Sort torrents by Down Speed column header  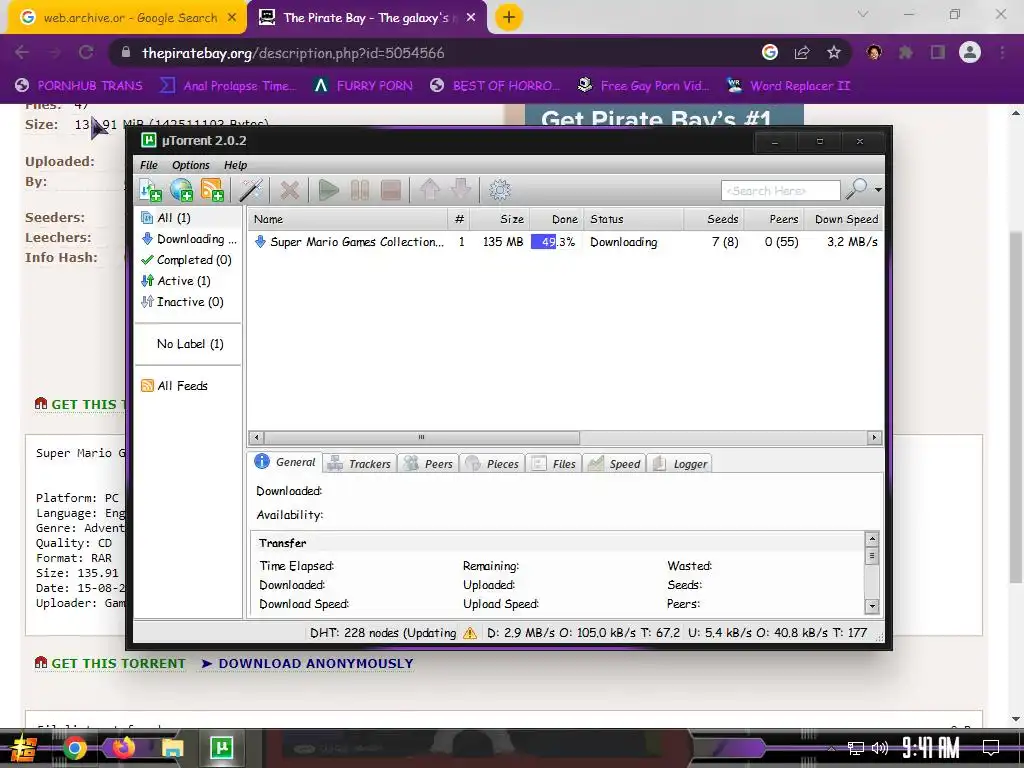pos(844,219)
